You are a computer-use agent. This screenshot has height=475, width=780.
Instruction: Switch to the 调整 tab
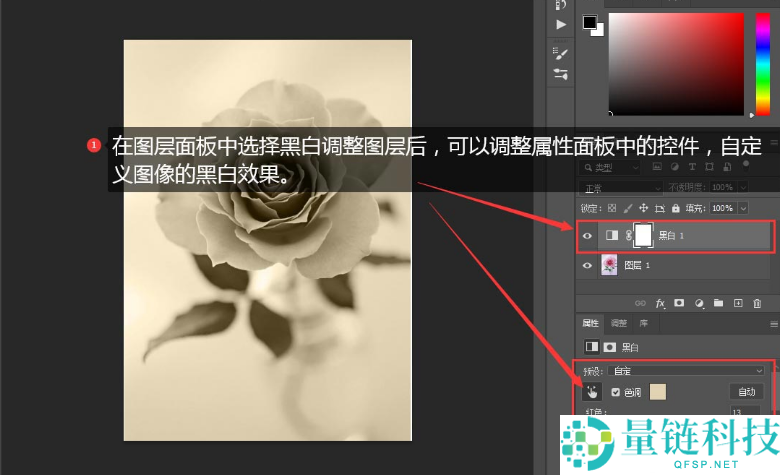click(x=618, y=323)
